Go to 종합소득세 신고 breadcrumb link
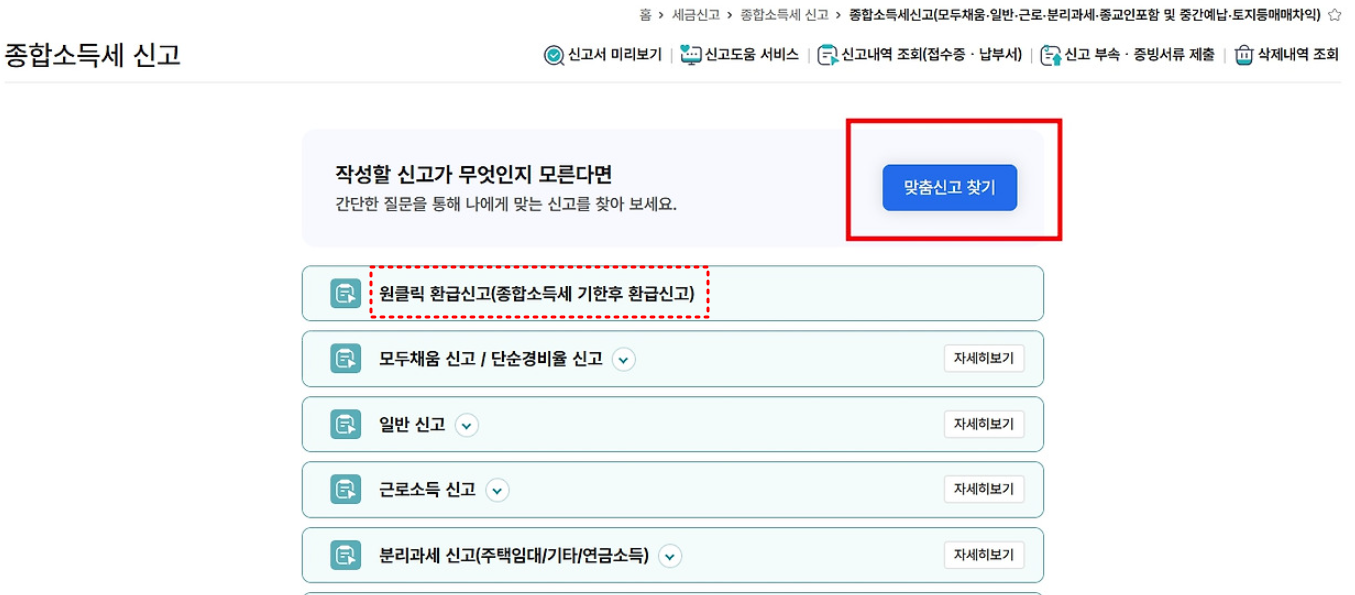The image size is (1355, 595). [x=784, y=14]
